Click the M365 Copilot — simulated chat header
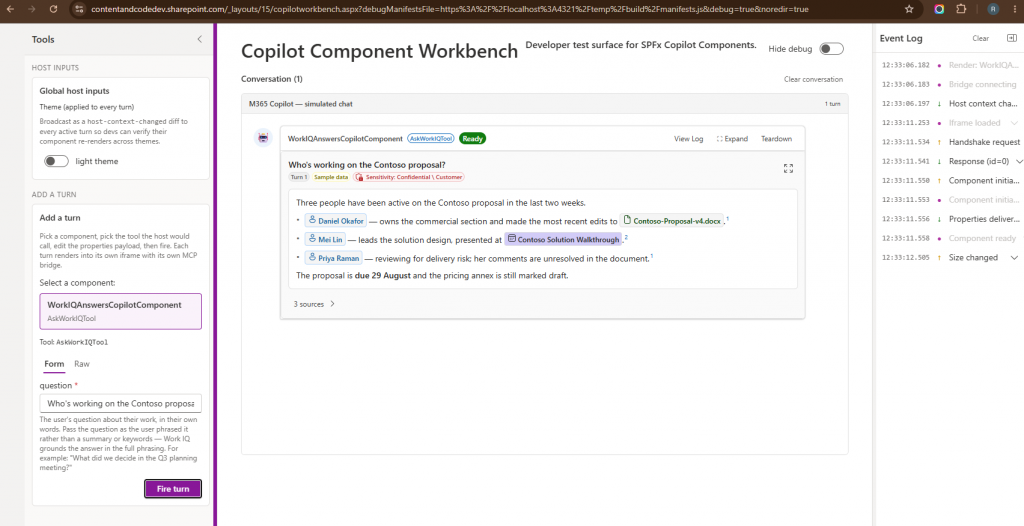1024x526 pixels. click(301, 104)
